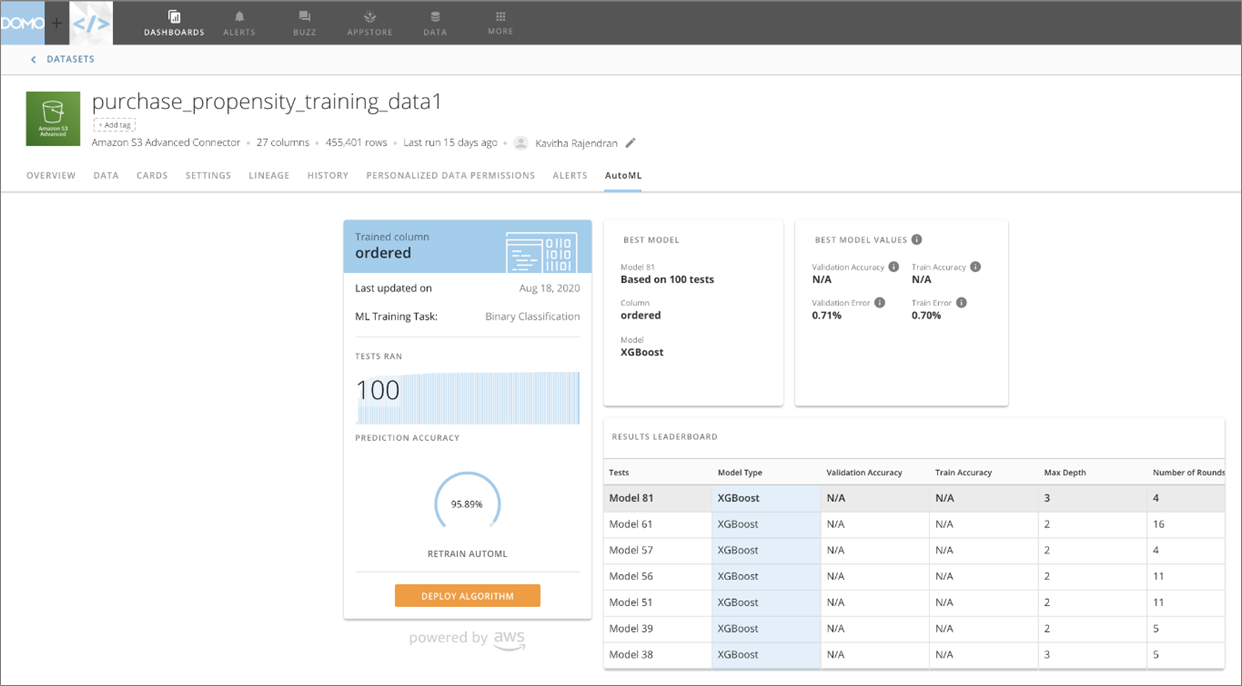Viewport: 1242px width, 686px height.
Task: Select the Model 61 row in leaderboard
Action: click(x=630, y=524)
